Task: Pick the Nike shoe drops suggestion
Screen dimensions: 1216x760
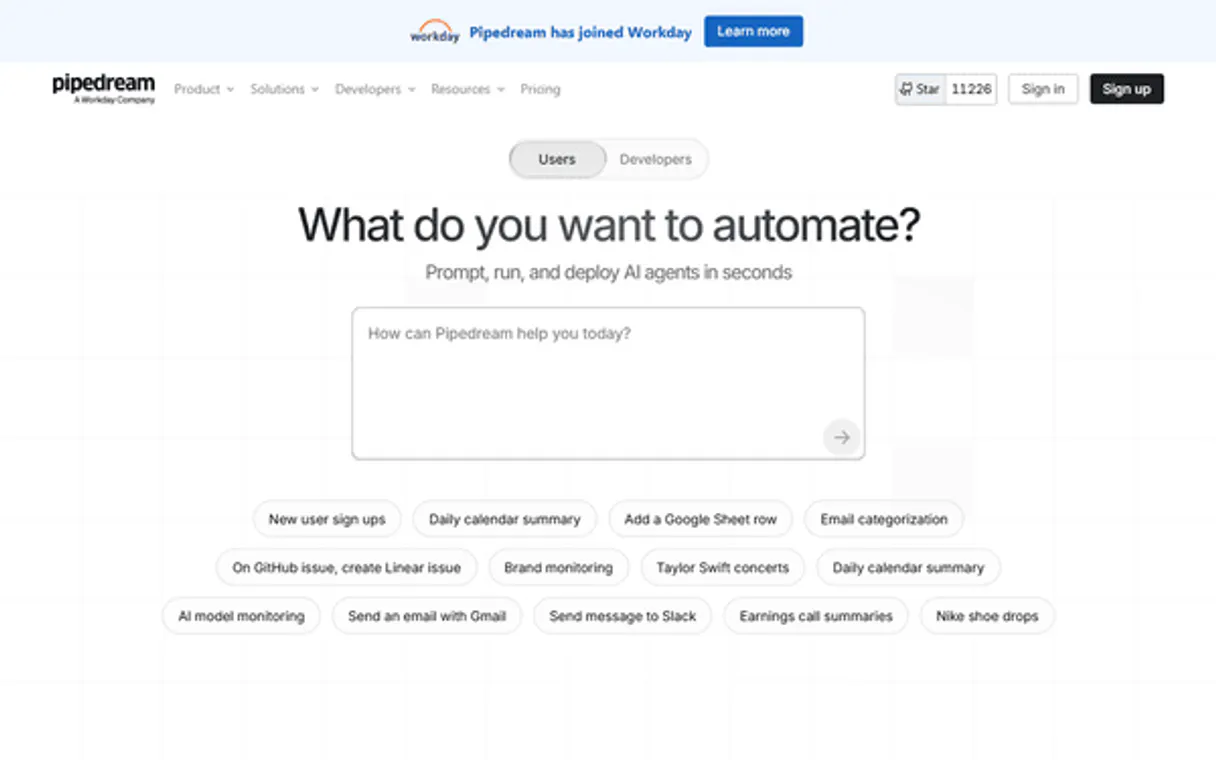Action: [987, 617]
